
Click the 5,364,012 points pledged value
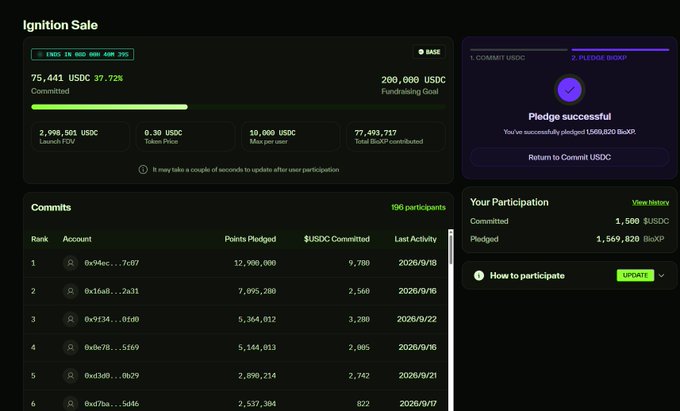click(257, 319)
